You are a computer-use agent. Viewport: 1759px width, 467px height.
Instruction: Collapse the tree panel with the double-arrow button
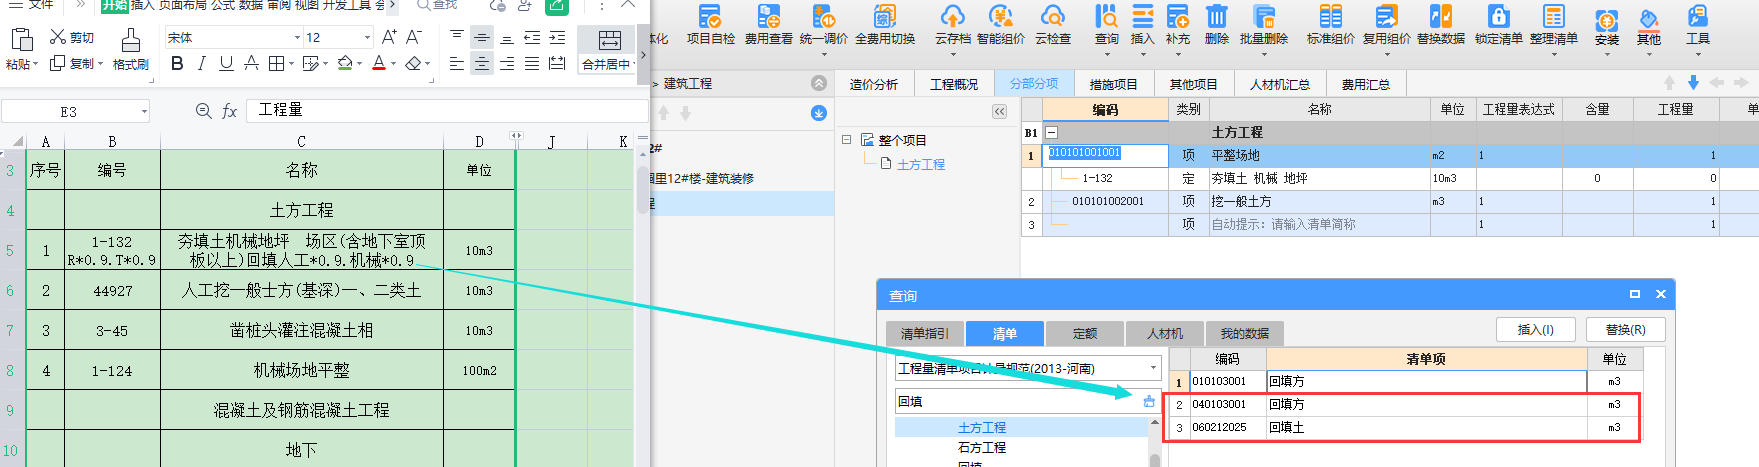[x=999, y=112]
